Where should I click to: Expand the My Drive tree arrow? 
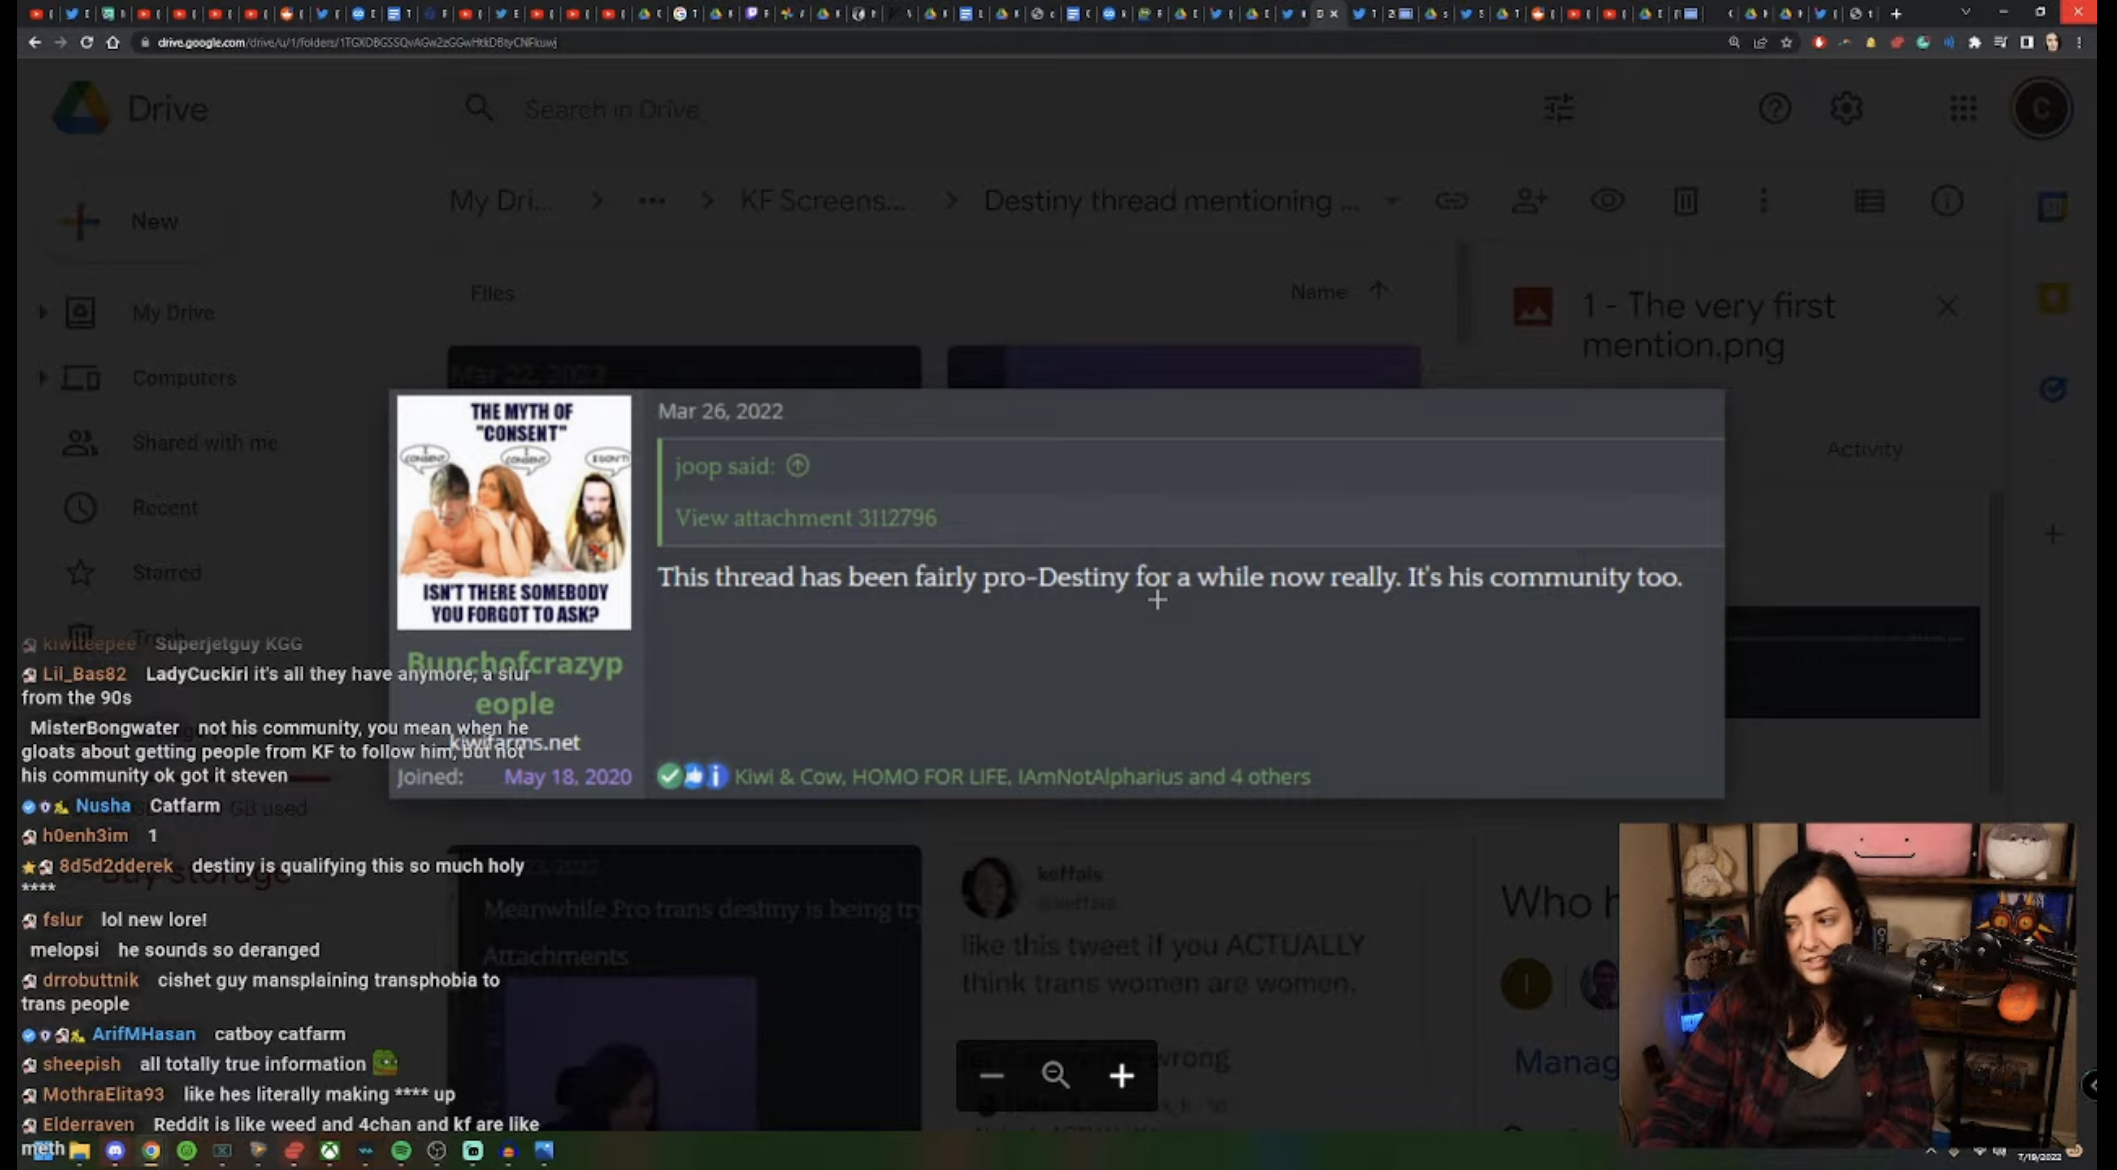[42, 313]
